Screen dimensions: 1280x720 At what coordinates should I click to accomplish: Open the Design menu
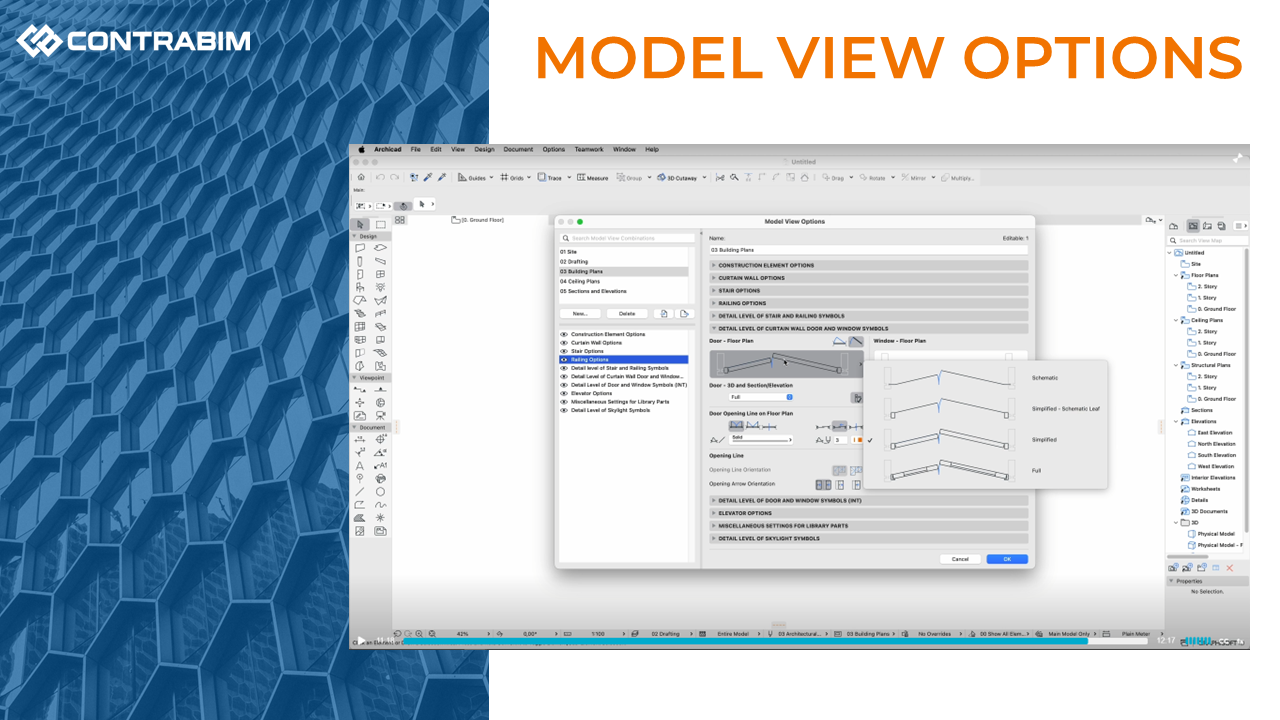click(x=484, y=149)
